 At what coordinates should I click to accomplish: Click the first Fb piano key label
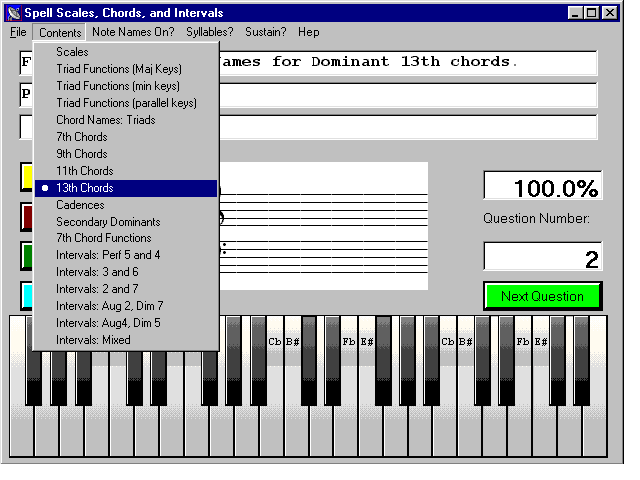coord(349,342)
